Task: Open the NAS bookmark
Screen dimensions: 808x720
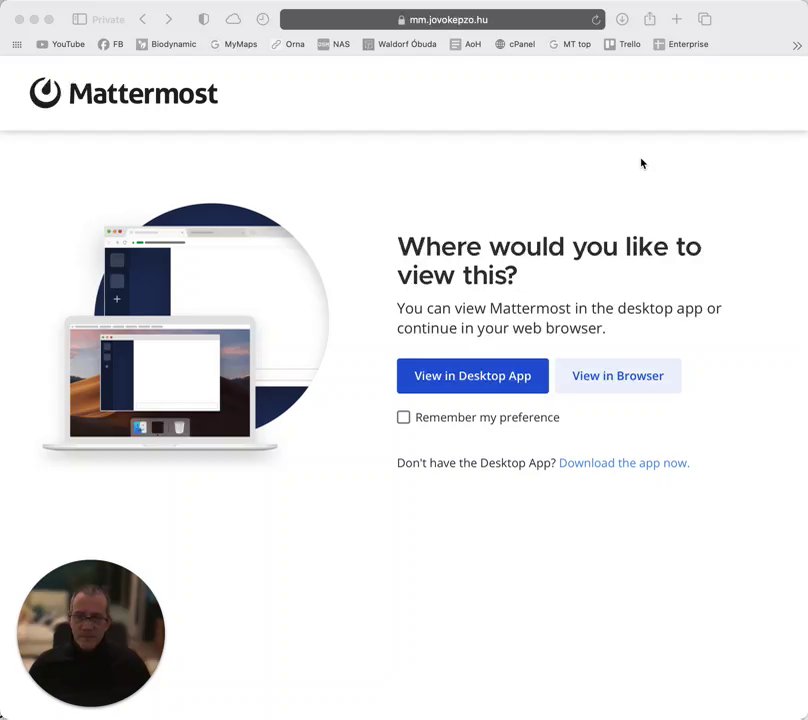Action: tap(334, 44)
